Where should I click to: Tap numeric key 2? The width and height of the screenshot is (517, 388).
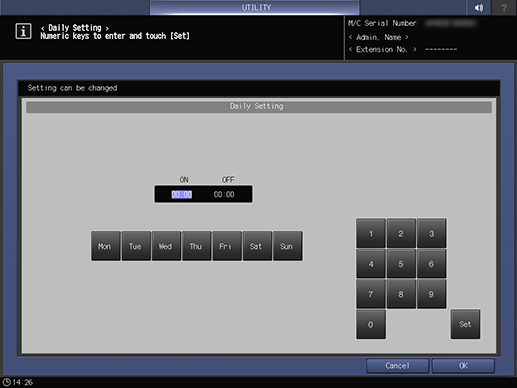401,233
